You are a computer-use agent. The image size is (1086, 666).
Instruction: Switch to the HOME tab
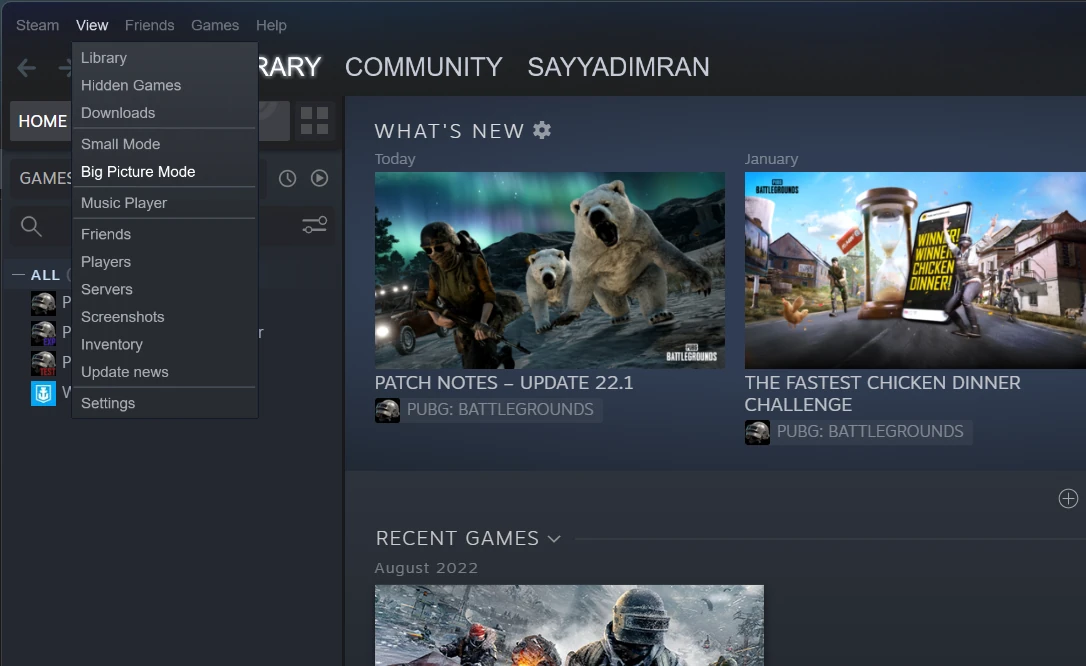(x=41, y=120)
